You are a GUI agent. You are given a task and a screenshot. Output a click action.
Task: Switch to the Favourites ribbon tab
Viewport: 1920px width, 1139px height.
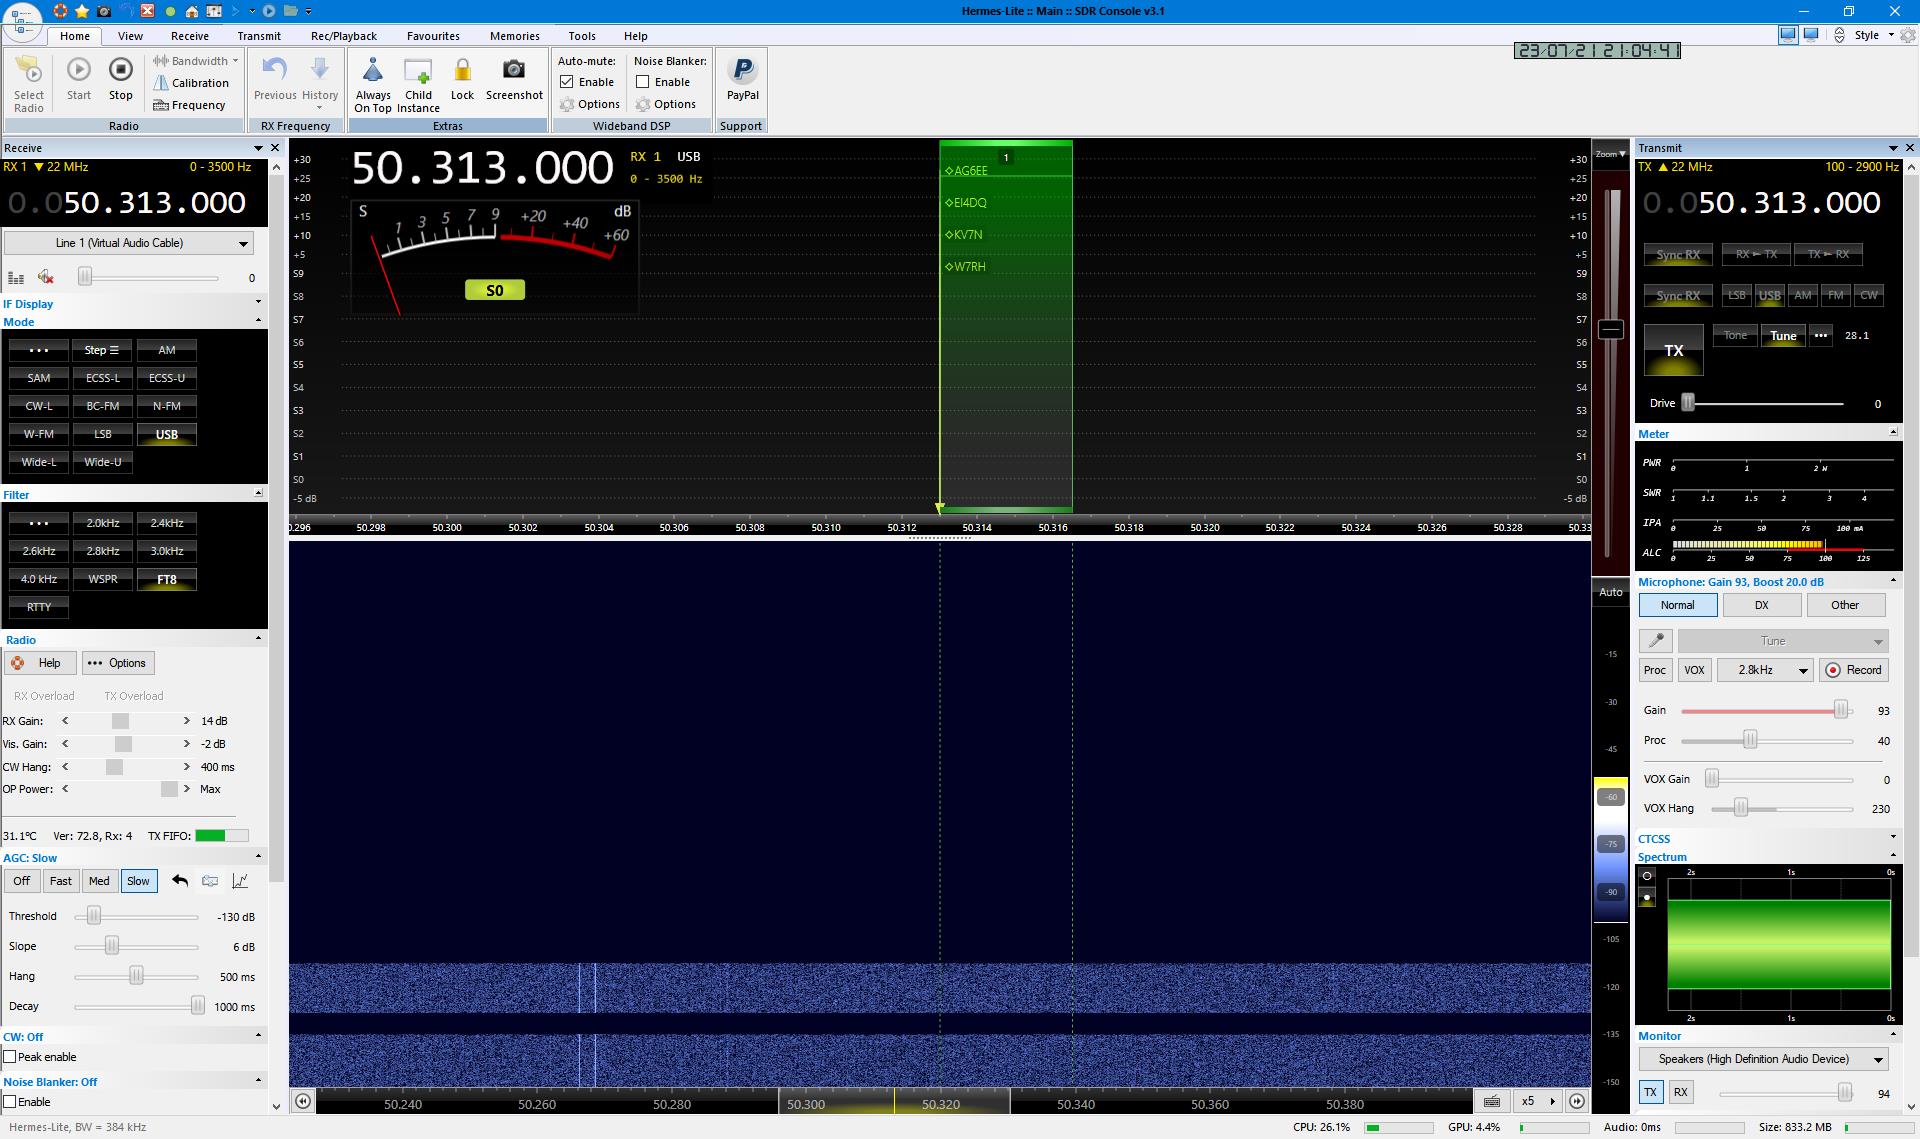[x=433, y=36]
